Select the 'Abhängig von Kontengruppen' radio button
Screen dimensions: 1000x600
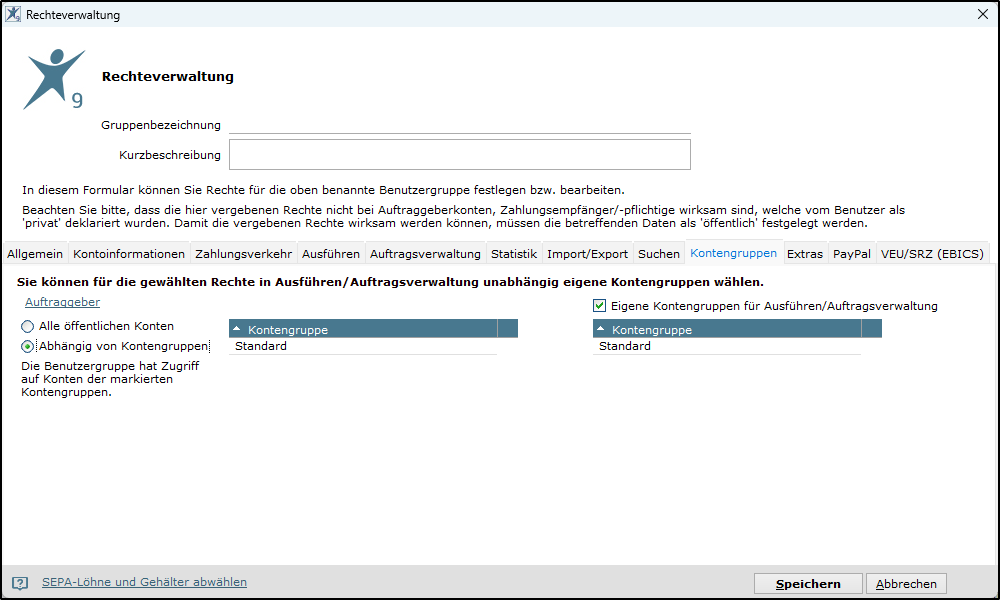click(x=27, y=346)
